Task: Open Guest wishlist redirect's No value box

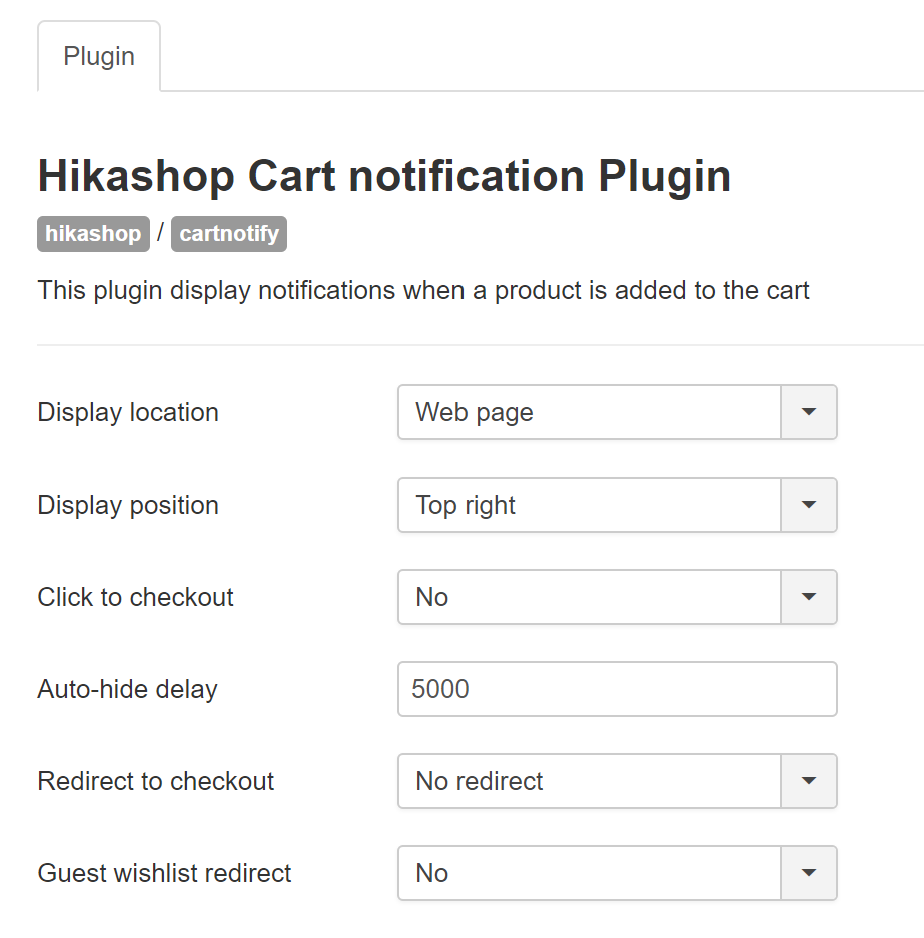Action: click(x=589, y=873)
